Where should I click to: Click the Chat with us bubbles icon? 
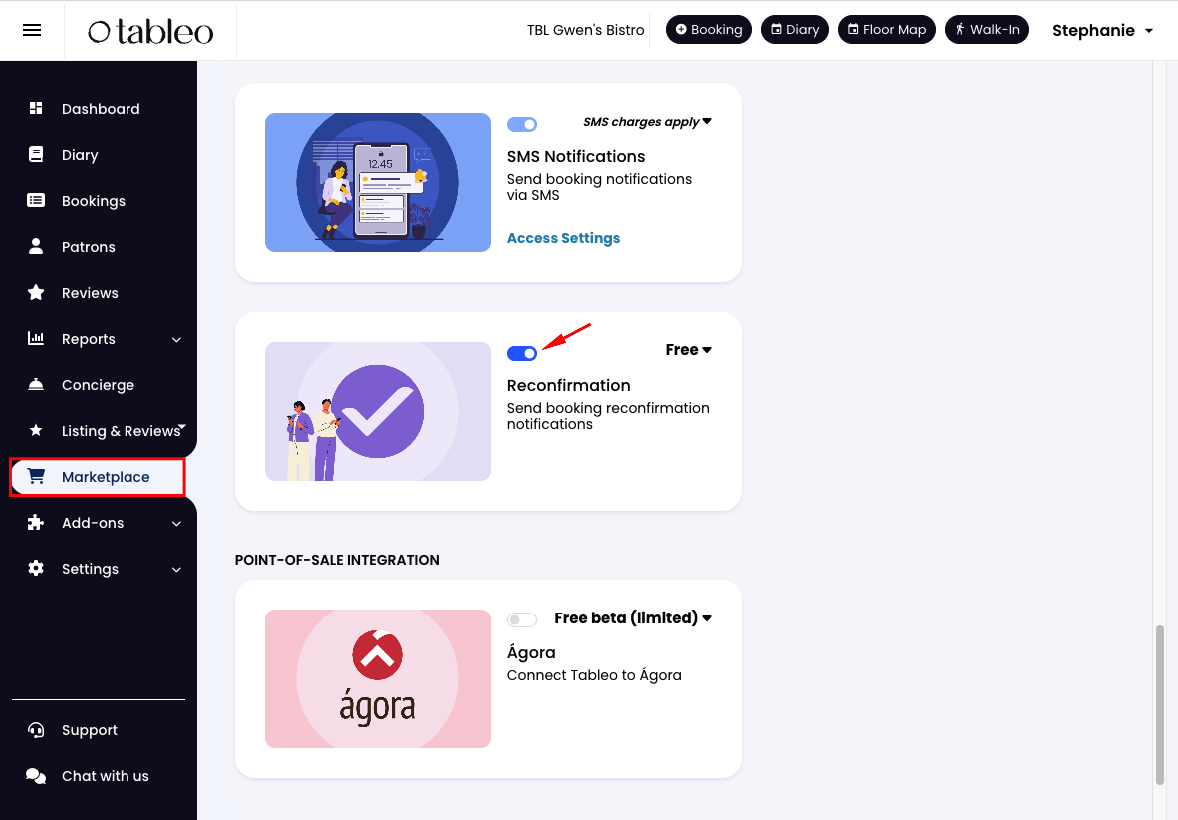point(35,776)
